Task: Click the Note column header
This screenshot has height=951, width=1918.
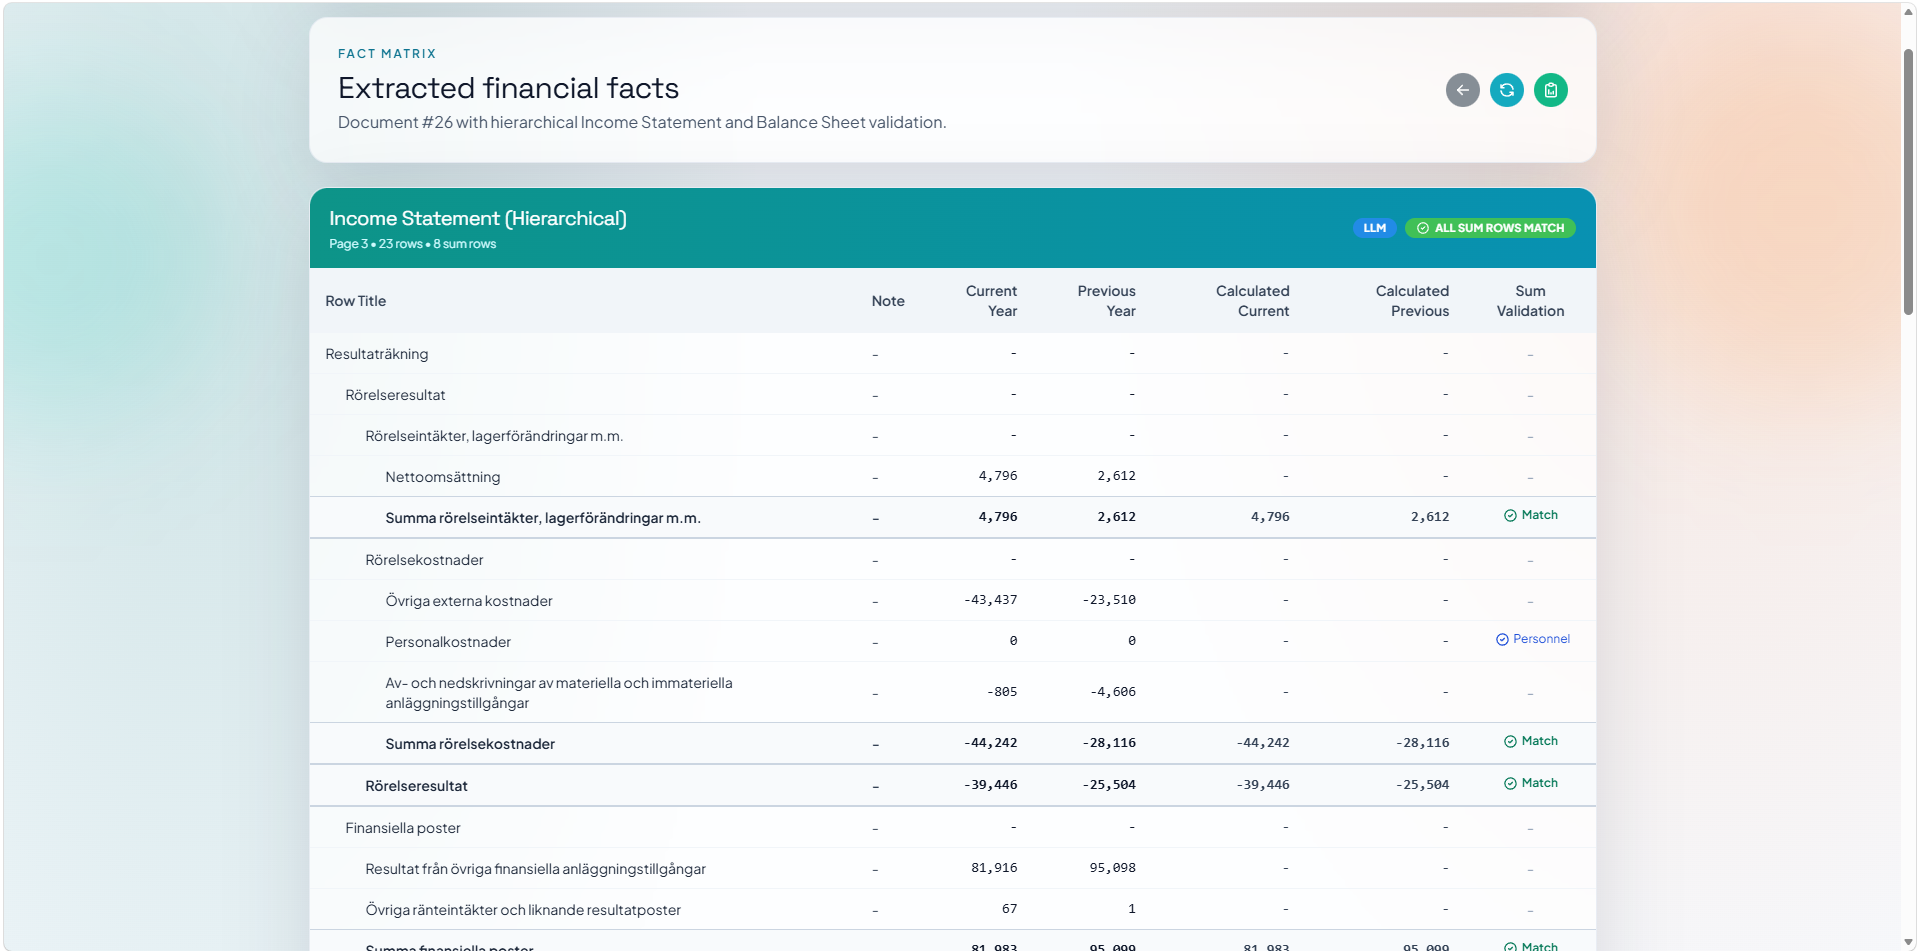Action: (x=887, y=301)
